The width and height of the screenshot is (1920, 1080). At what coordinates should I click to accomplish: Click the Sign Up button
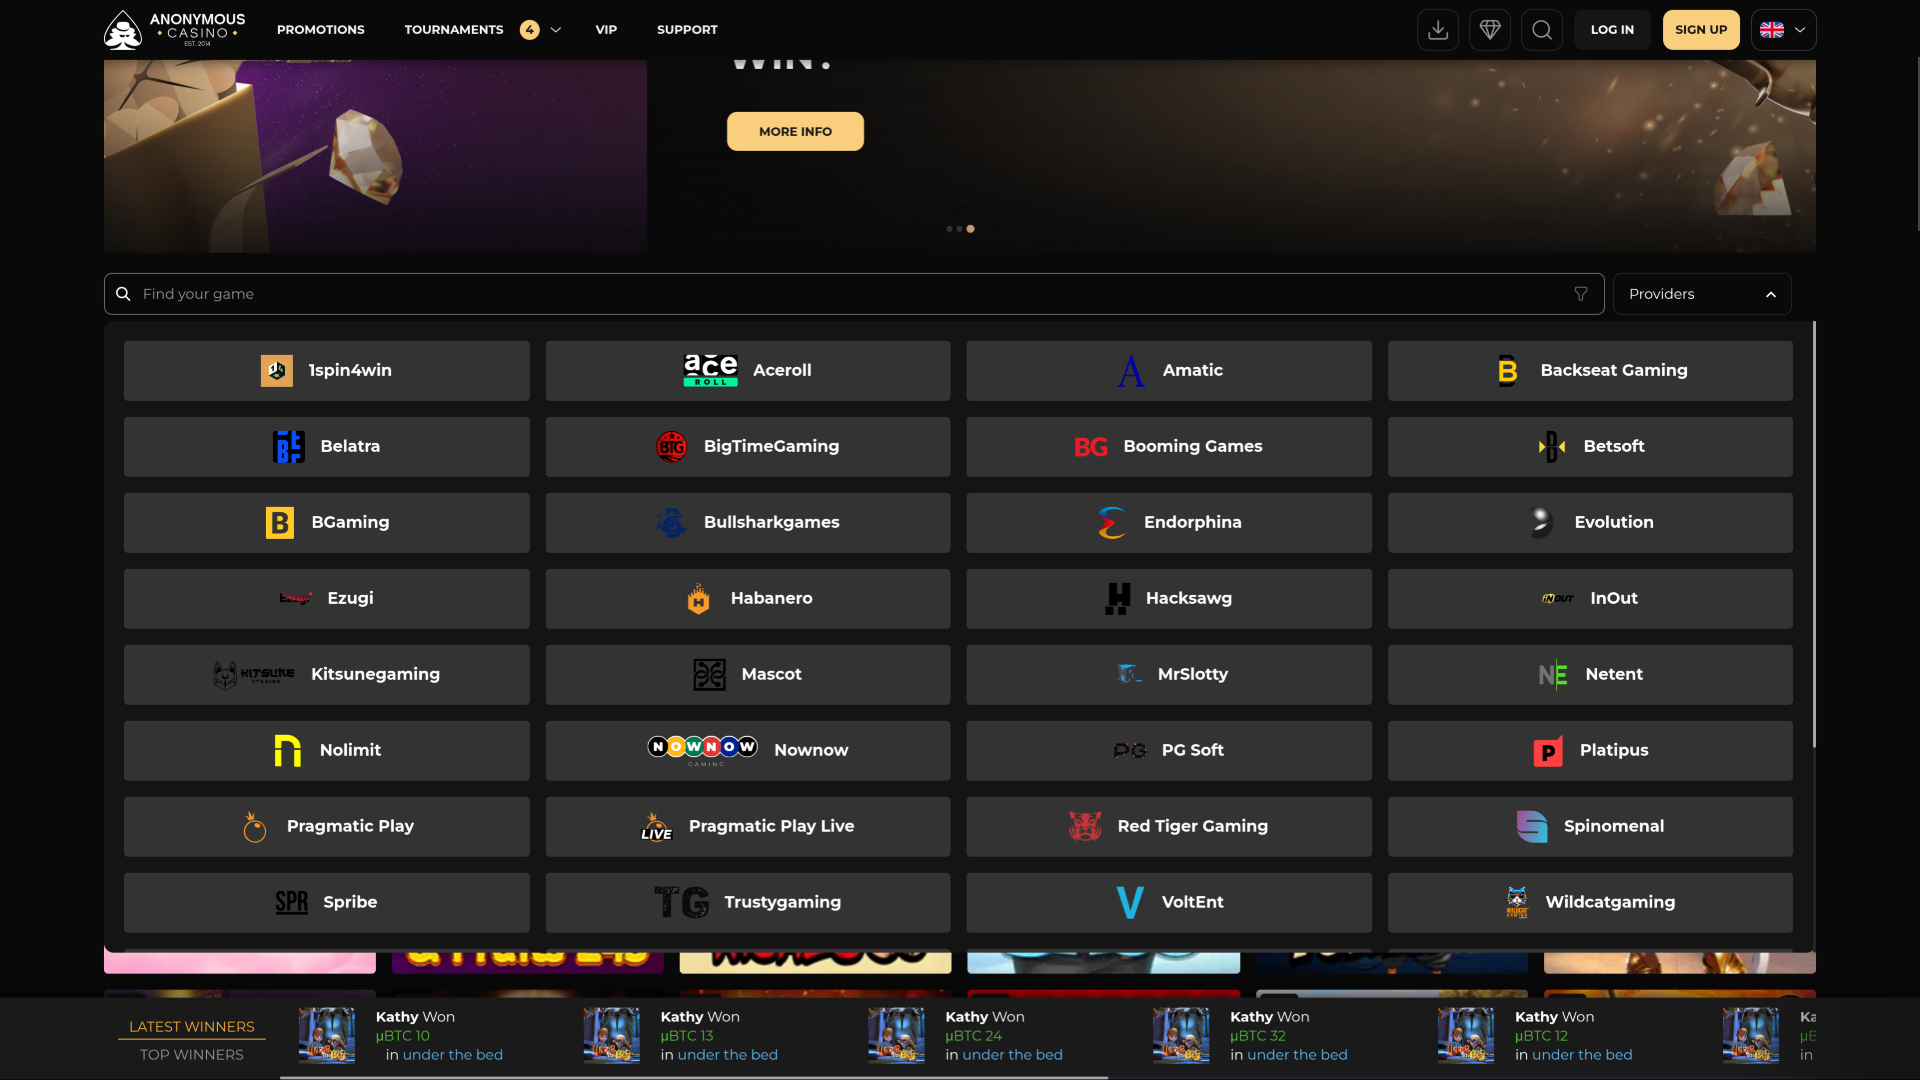click(1701, 30)
